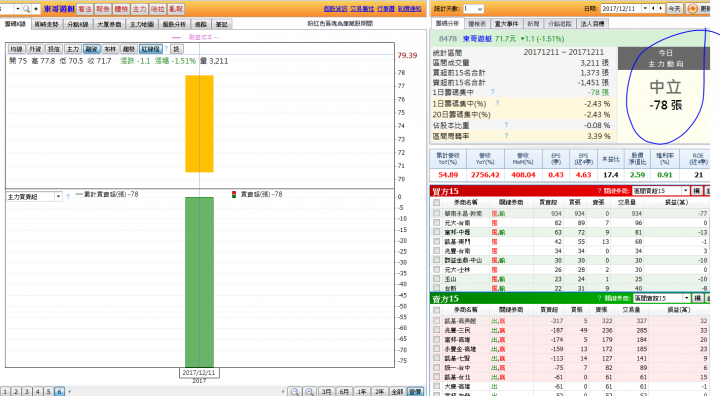
Task: Click the 華南永昌-敦南 broker name
Action: coord(463,214)
